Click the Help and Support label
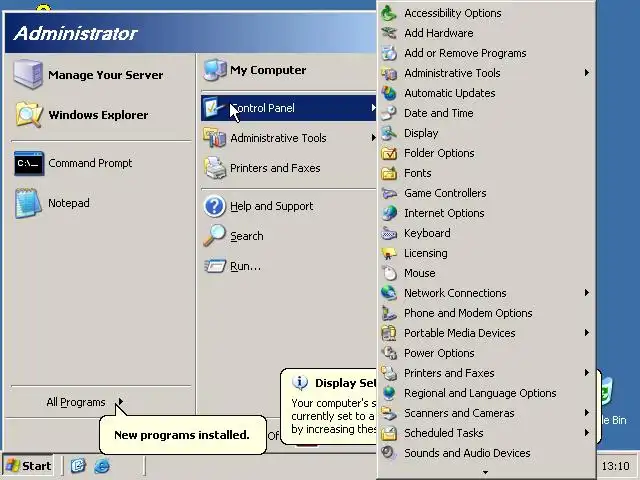Screen dimensions: 640x480 271,206
